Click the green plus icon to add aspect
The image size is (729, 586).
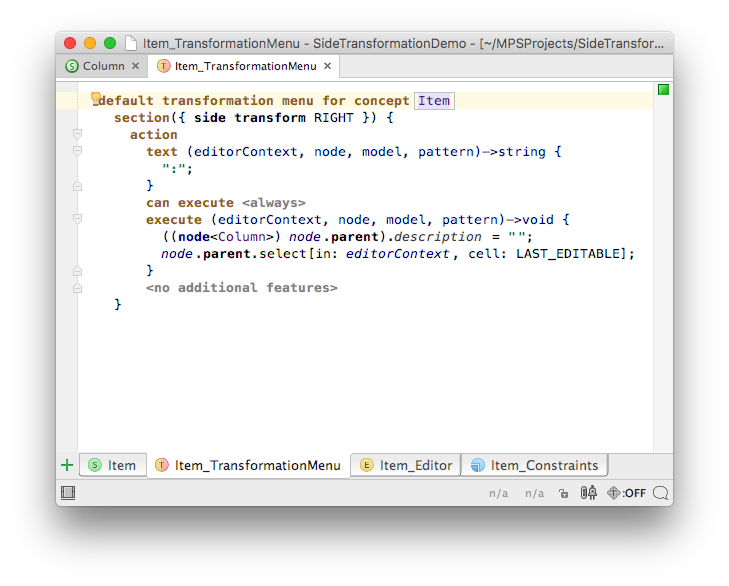67,465
